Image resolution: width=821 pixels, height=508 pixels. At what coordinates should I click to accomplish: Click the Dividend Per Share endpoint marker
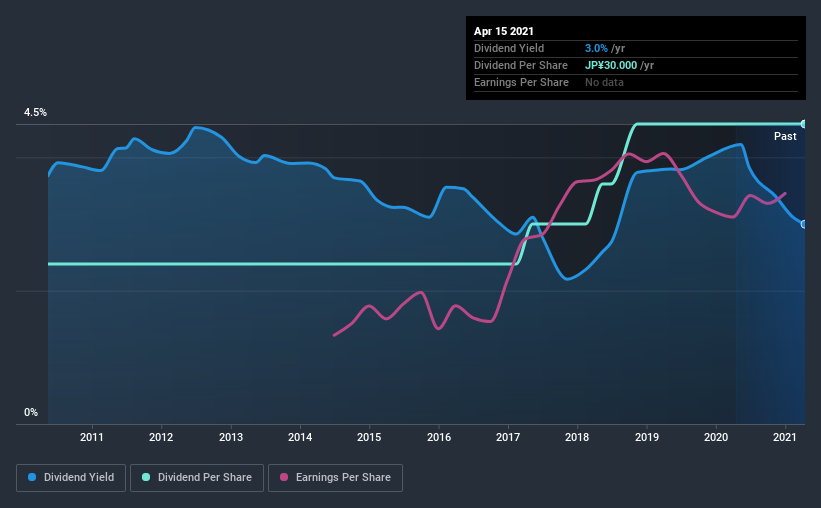tap(803, 124)
